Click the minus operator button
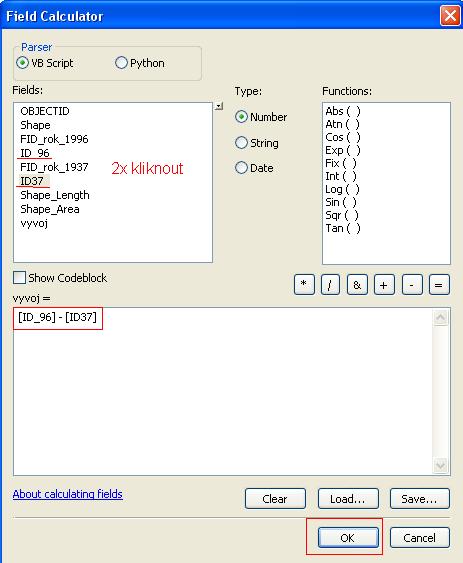463x563 pixels. click(412, 285)
